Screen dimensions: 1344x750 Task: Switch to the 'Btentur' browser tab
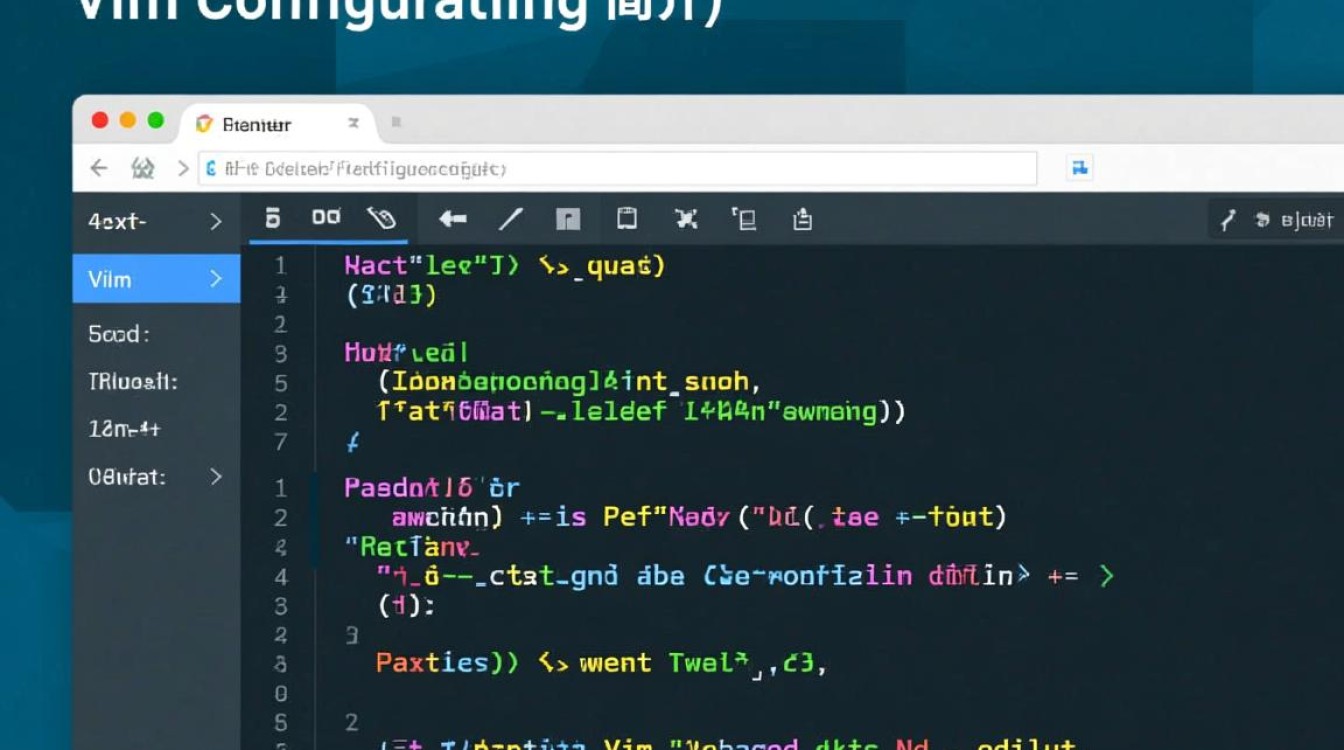click(x=256, y=124)
